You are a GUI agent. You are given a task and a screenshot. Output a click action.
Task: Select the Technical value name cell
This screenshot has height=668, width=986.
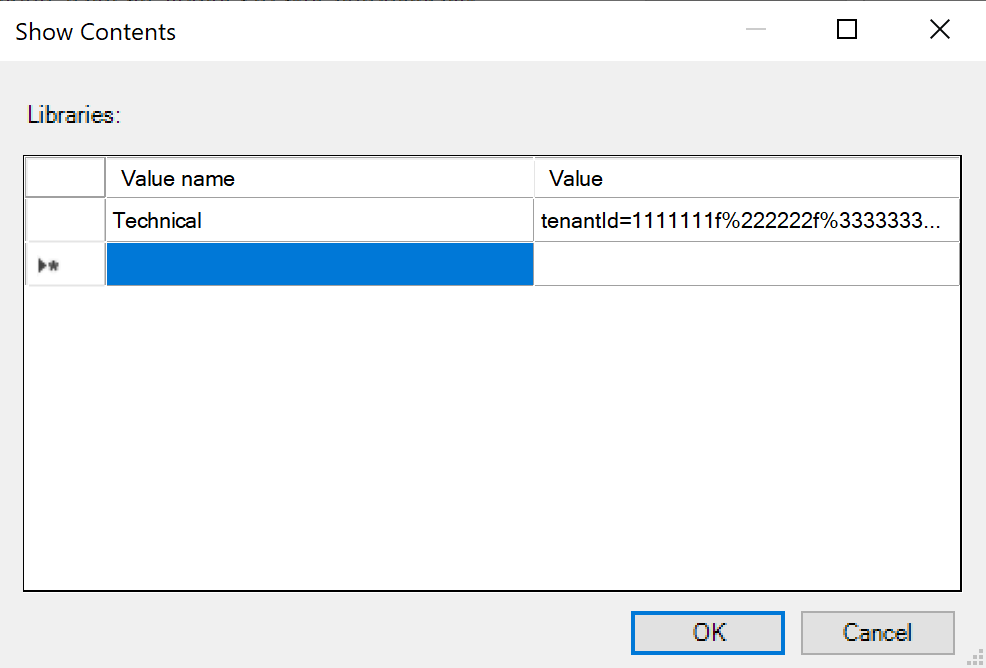(319, 220)
